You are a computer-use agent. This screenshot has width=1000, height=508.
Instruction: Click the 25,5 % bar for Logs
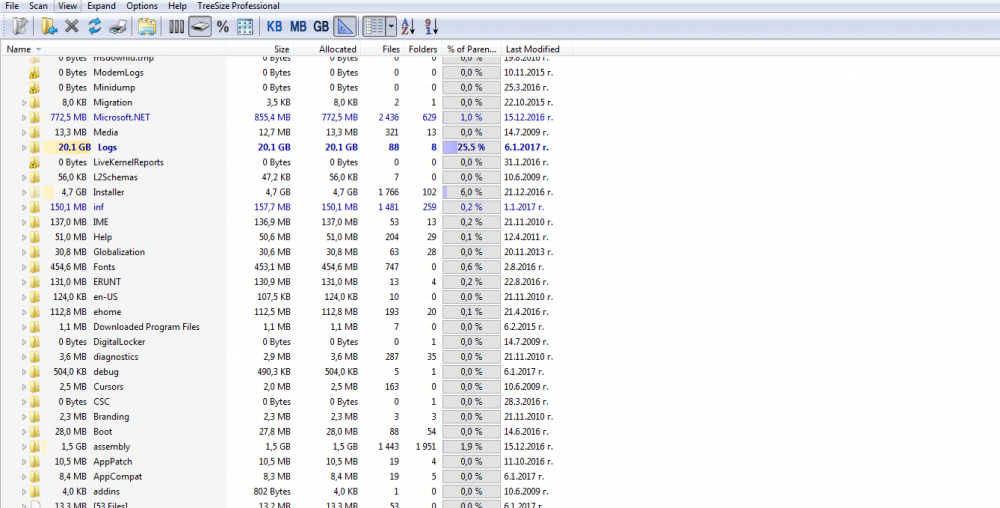[x=471, y=147]
